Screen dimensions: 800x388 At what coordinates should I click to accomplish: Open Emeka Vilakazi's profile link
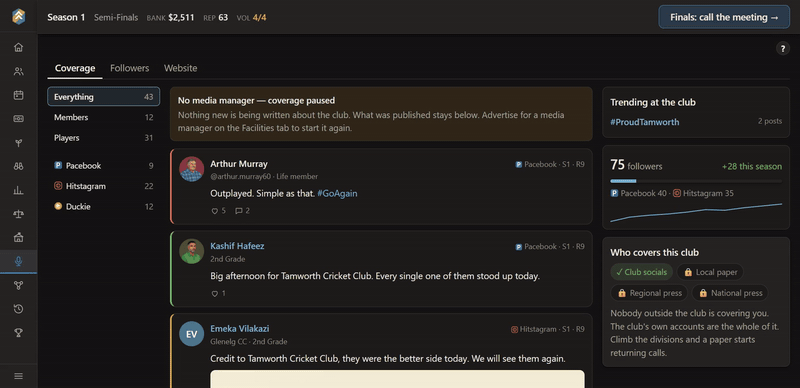tap(240, 329)
